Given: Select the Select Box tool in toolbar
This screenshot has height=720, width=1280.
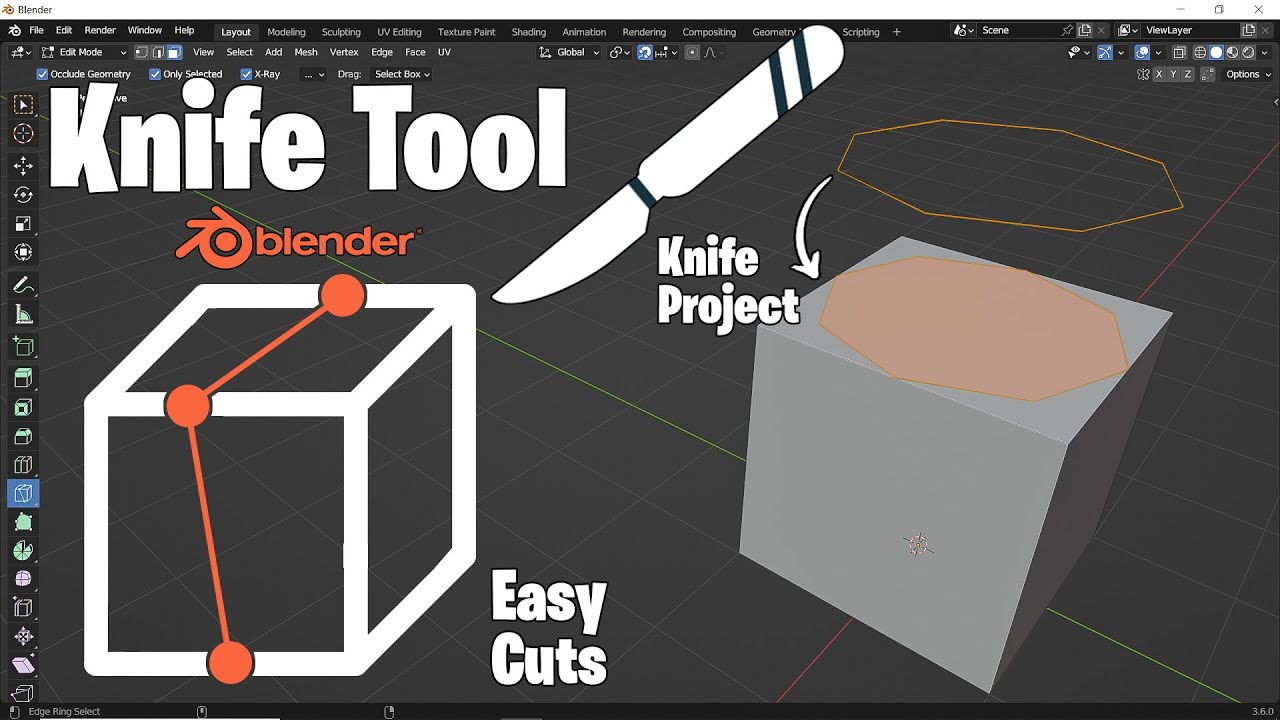Looking at the screenshot, I should coord(23,105).
